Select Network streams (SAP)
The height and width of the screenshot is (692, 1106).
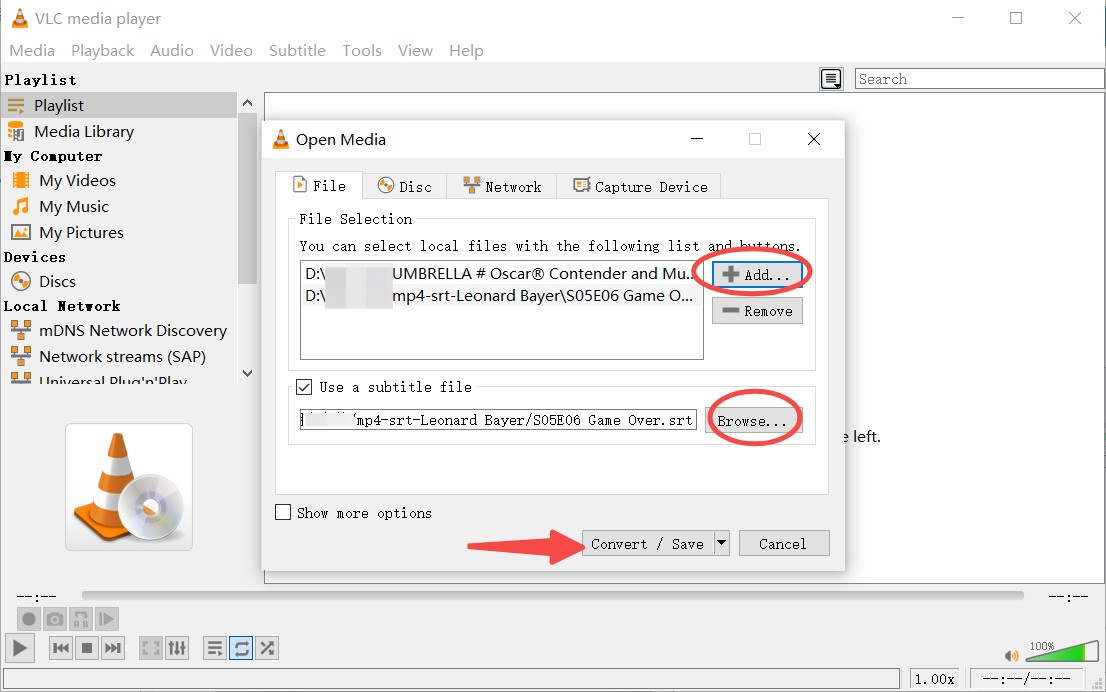point(122,356)
